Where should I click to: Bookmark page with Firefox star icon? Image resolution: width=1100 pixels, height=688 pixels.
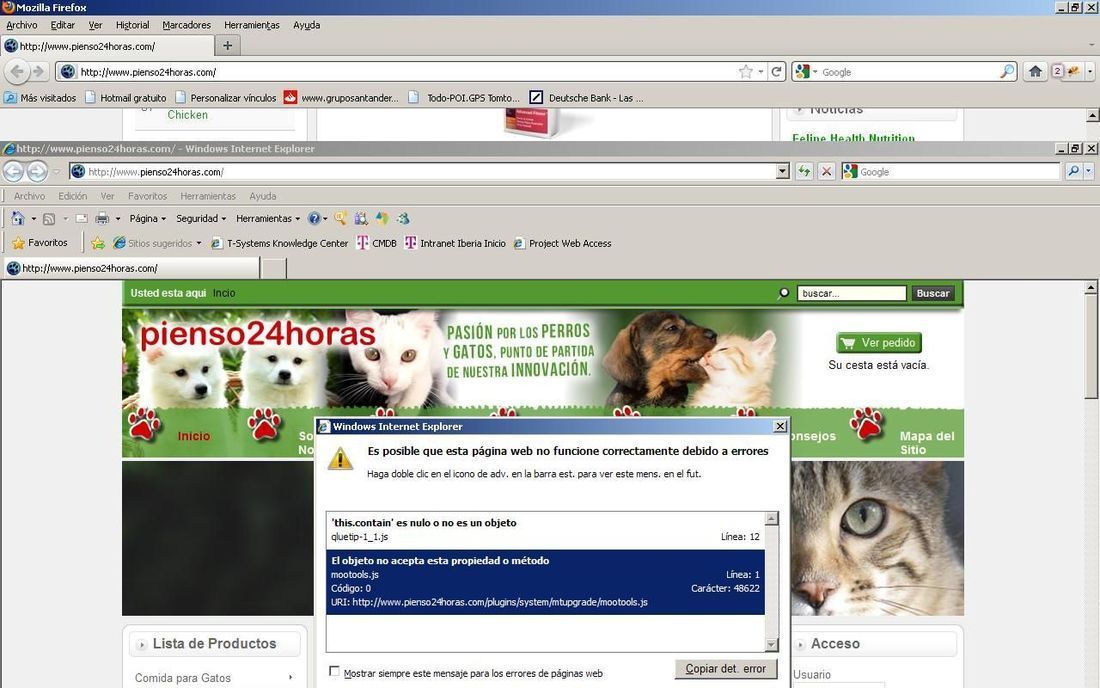(x=746, y=72)
